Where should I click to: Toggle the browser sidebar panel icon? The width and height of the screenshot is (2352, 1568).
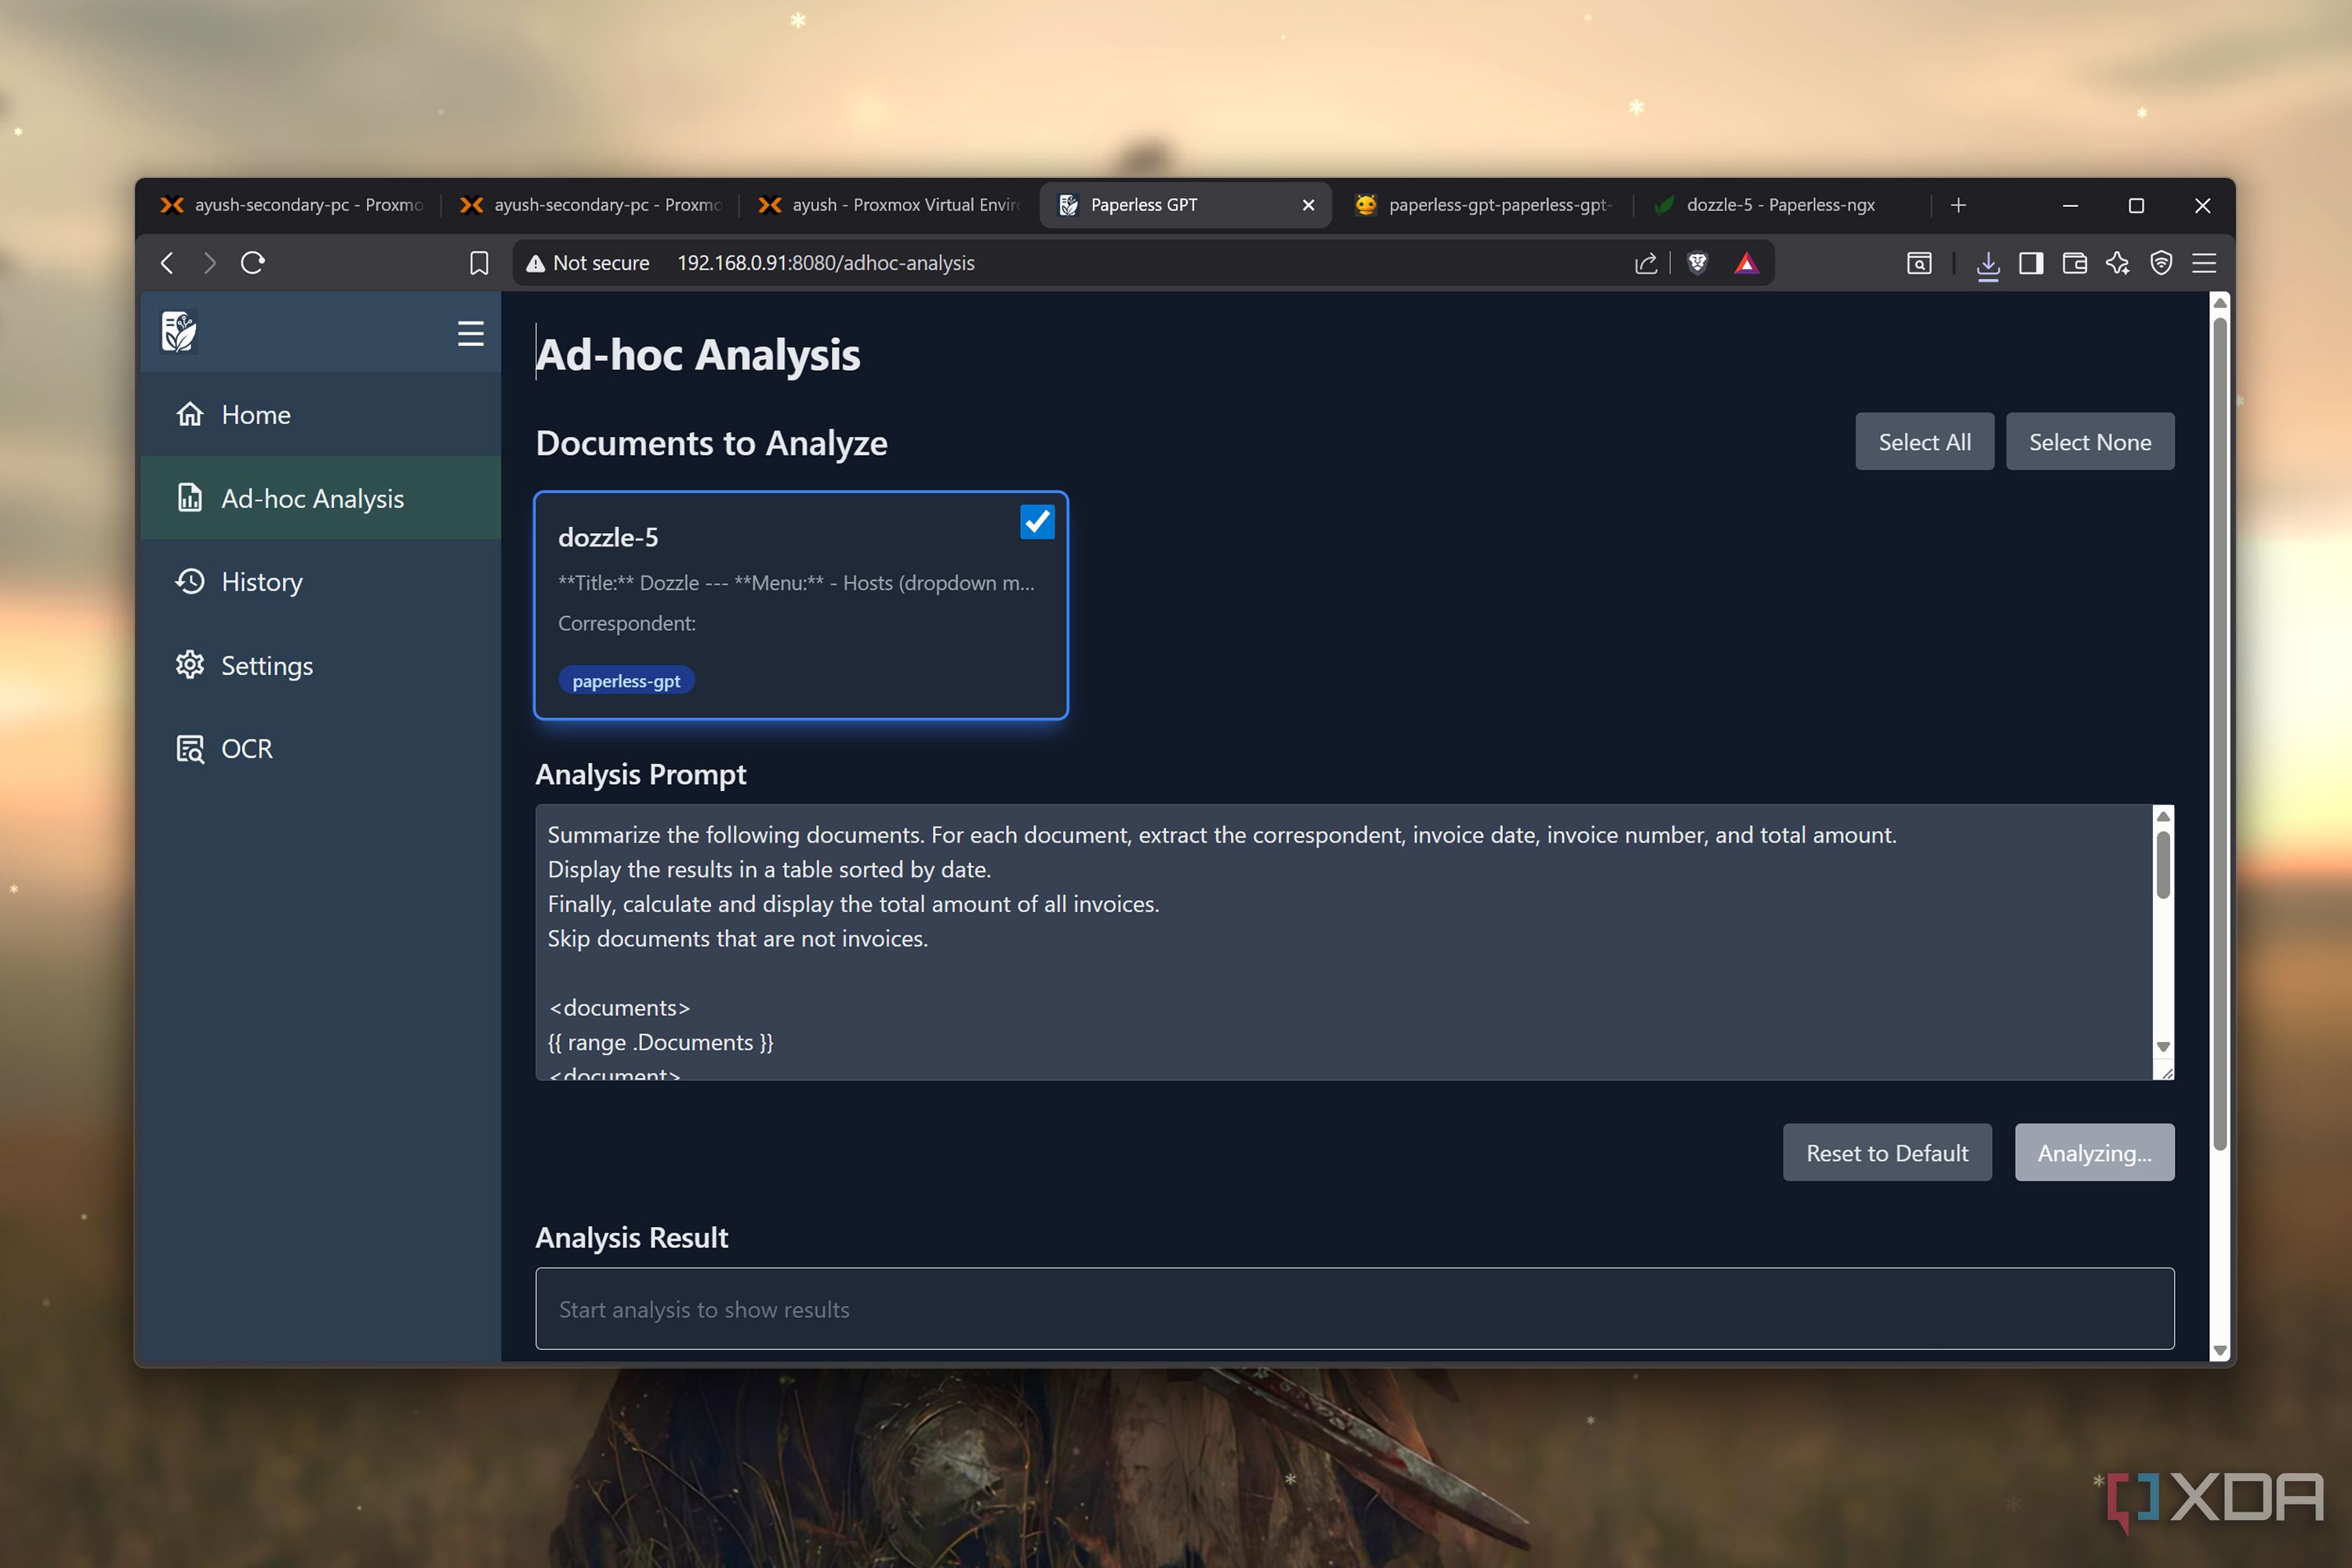pyautogui.click(x=2031, y=263)
